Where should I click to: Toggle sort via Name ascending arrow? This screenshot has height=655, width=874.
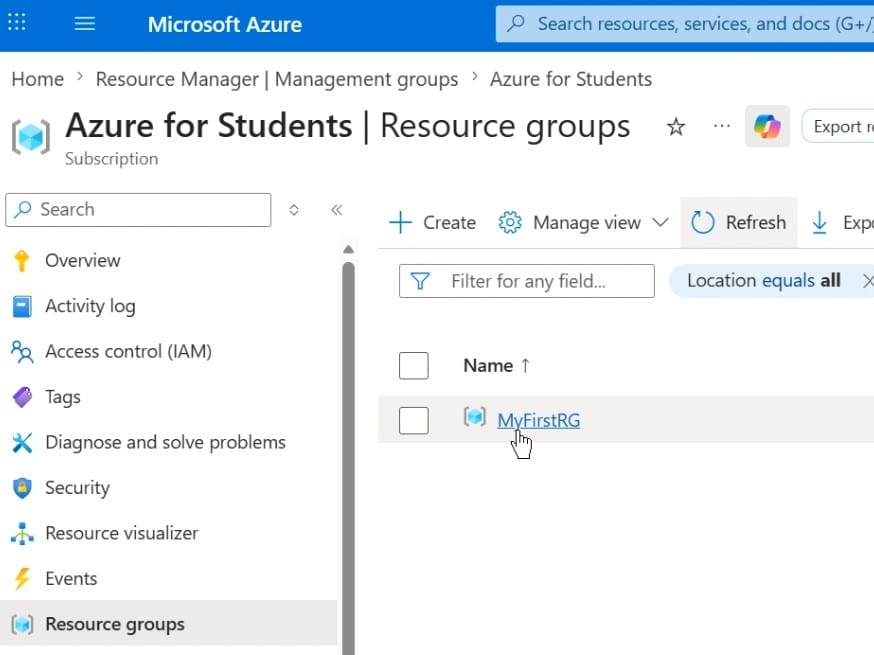point(525,366)
